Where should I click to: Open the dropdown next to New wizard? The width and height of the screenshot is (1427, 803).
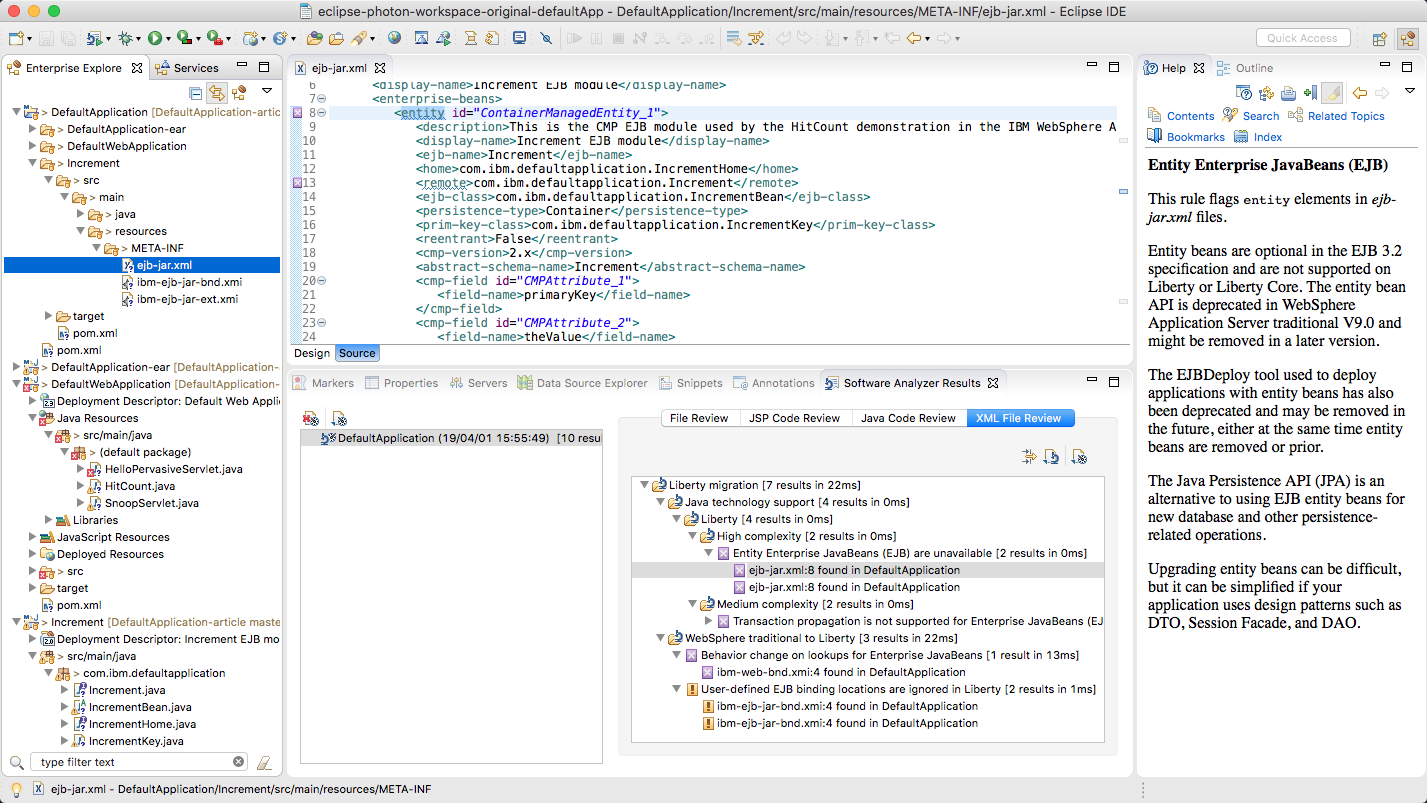tap(30, 40)
